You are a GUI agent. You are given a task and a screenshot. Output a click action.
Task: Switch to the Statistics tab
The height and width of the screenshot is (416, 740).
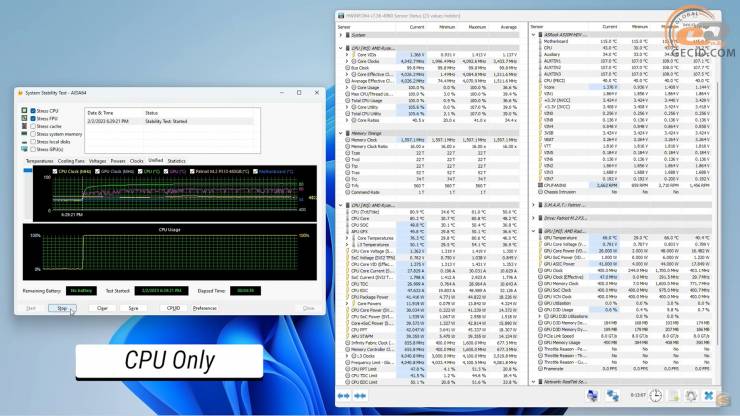coord(177,161)
